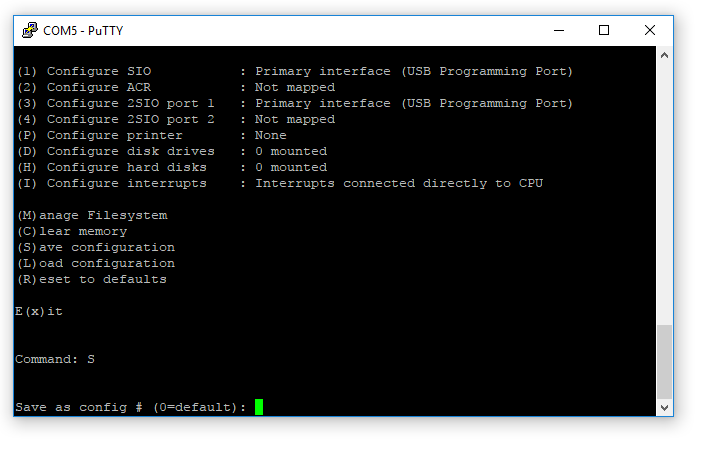Screen dimensions: 704x460
Task: Click the "Command: S" line
Action: [55, 359]
